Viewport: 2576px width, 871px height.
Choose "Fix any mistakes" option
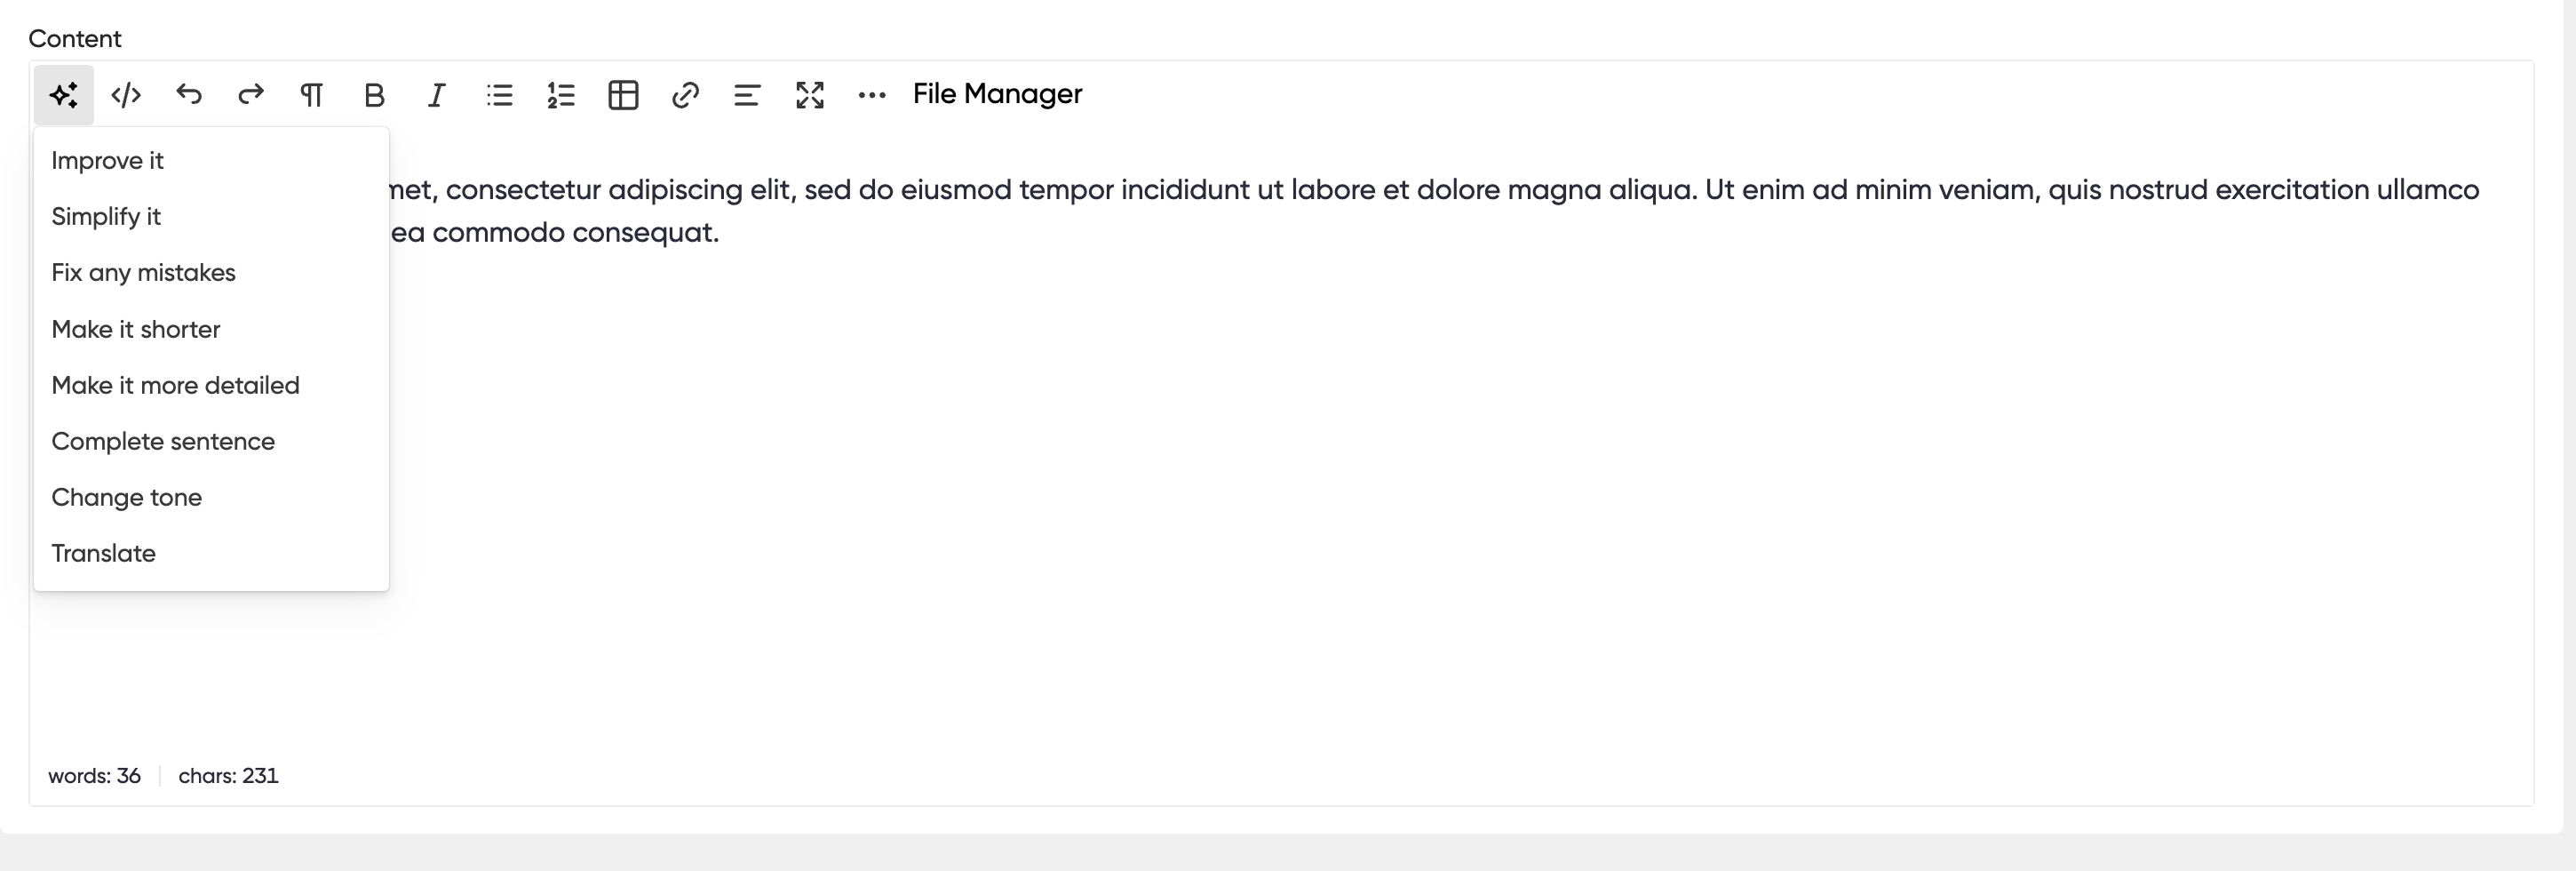click(144, 273)
